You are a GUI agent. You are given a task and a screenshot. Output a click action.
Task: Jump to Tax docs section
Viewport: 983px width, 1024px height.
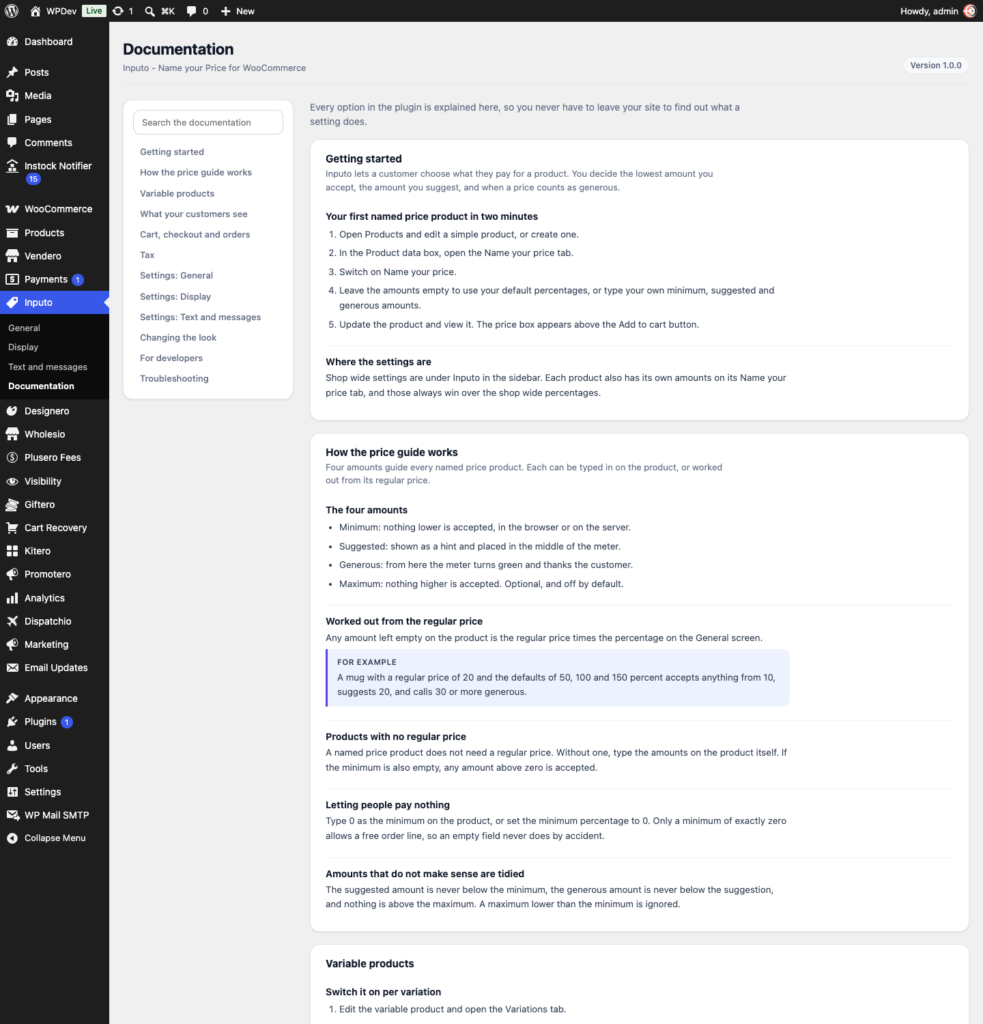point(147,255)
